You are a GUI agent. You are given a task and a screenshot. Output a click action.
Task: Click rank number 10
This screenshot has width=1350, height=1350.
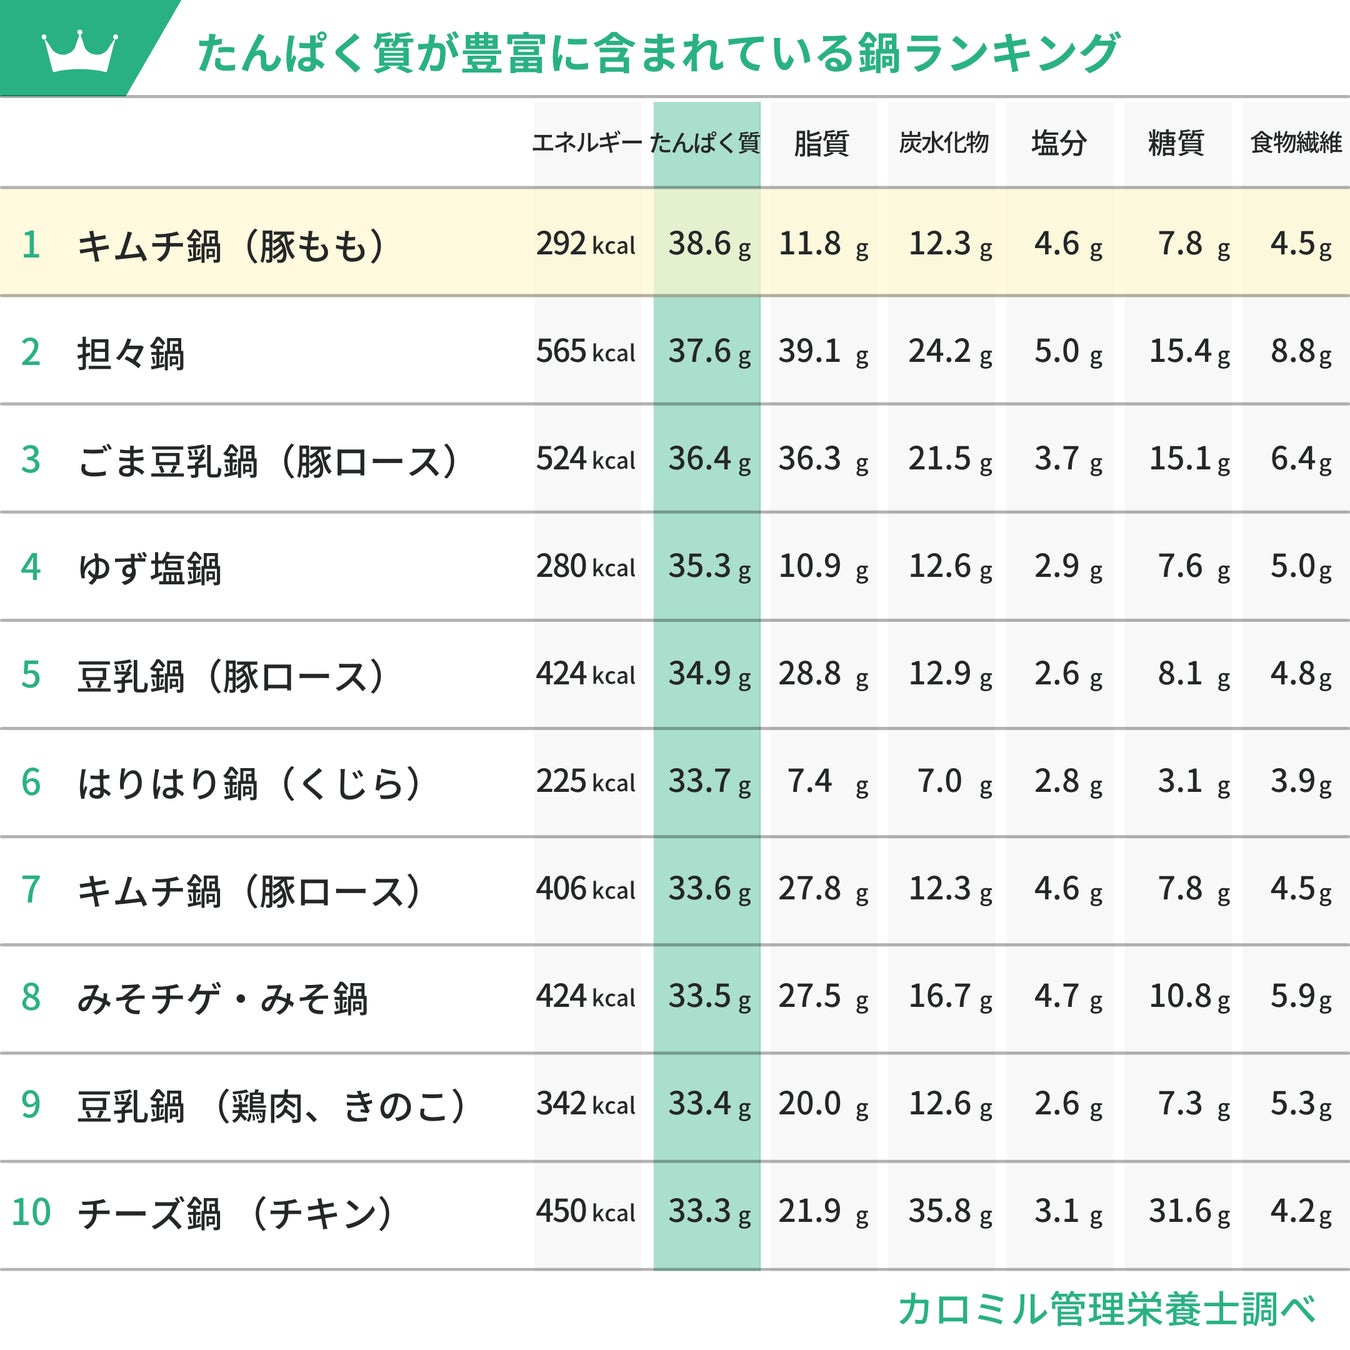coord(31,1212)
